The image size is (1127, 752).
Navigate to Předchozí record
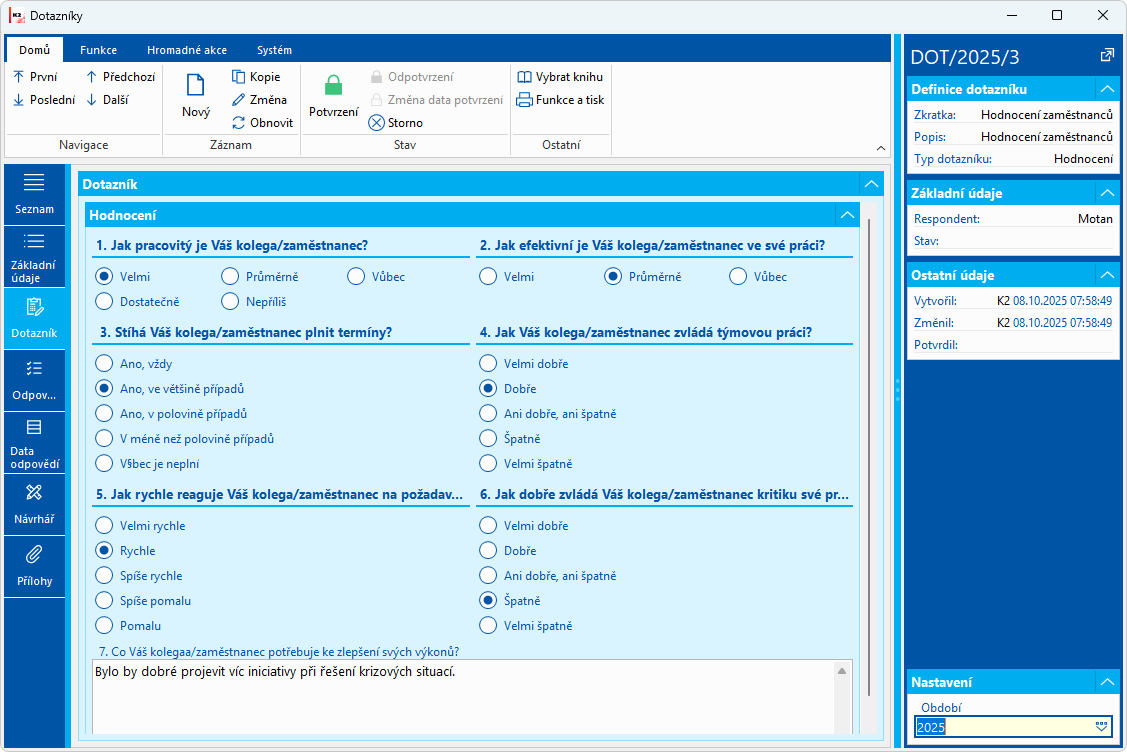pos(120,77)
